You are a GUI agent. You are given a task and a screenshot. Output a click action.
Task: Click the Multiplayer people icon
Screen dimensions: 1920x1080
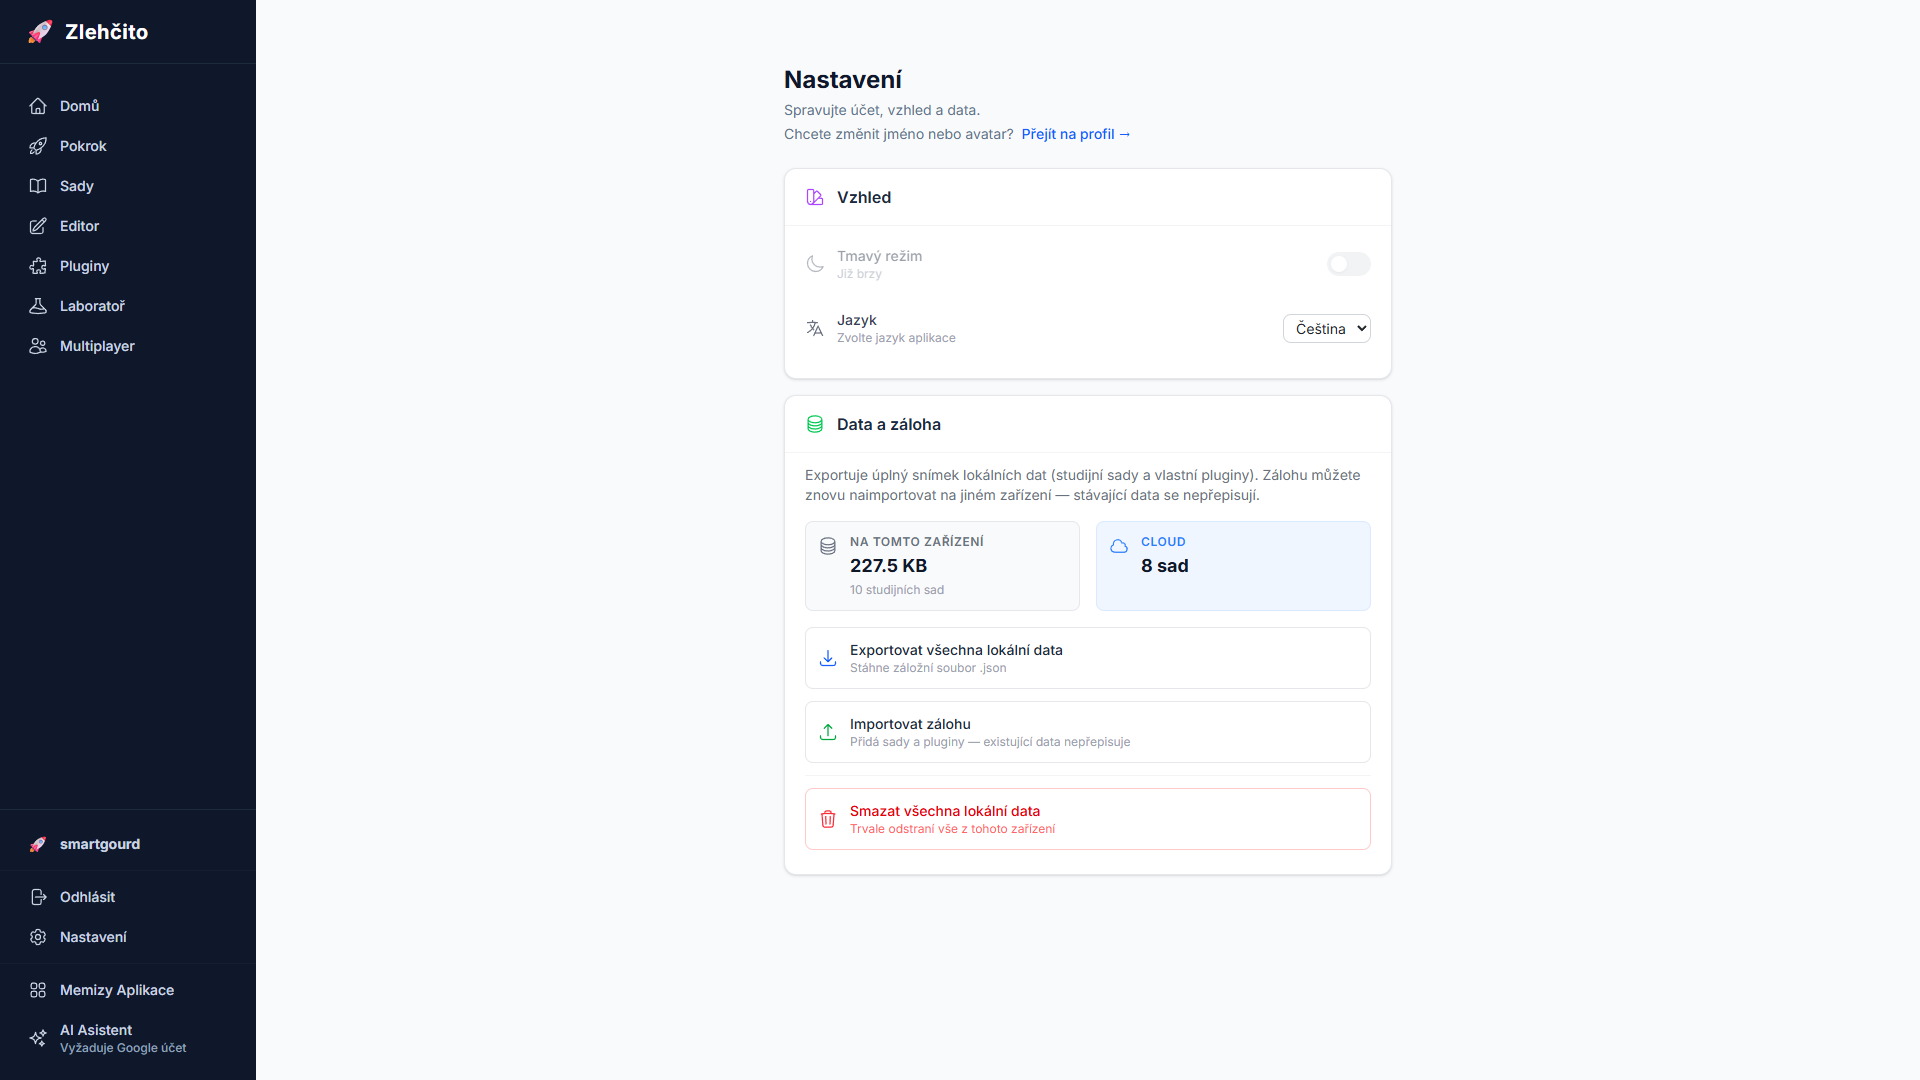38,346
